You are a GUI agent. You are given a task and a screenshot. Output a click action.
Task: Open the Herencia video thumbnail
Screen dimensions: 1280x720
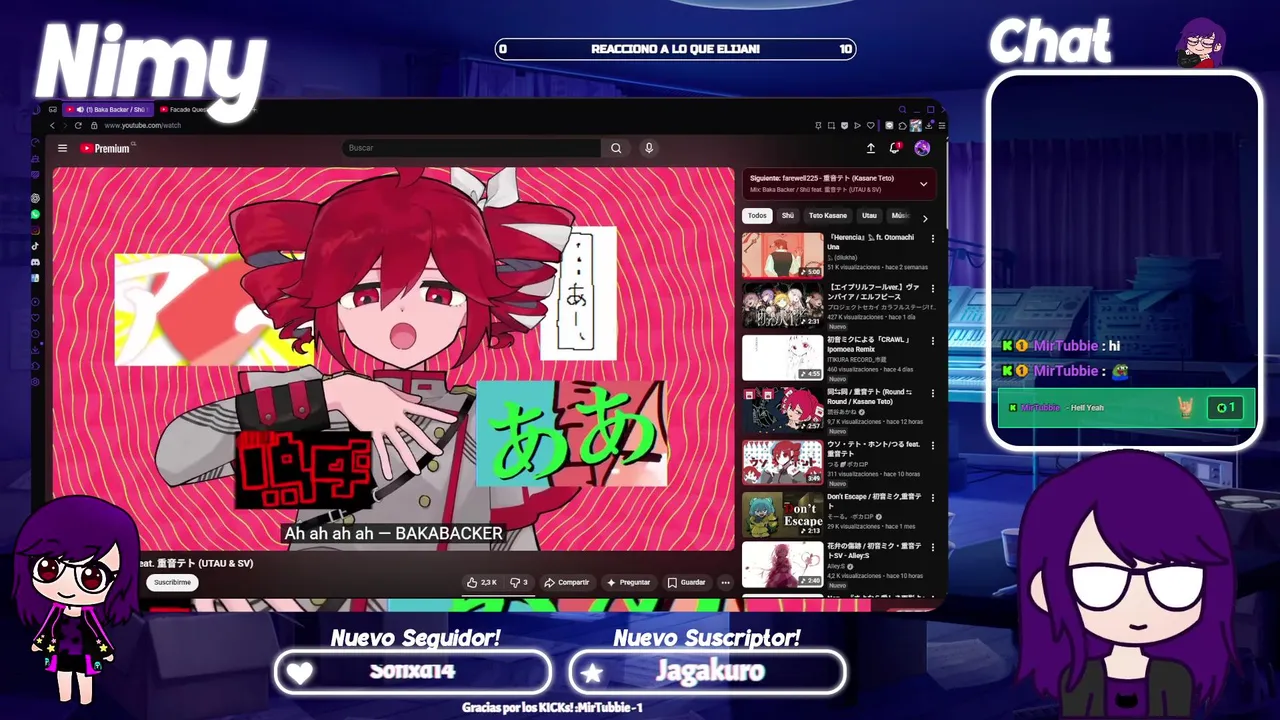[782, 255]
